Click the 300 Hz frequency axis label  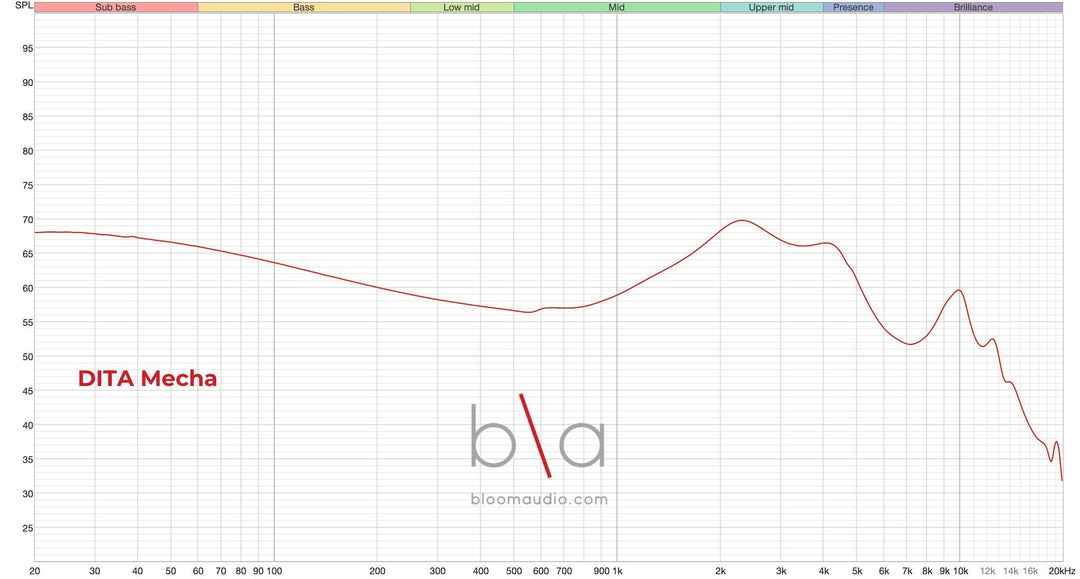pos(437,571)
